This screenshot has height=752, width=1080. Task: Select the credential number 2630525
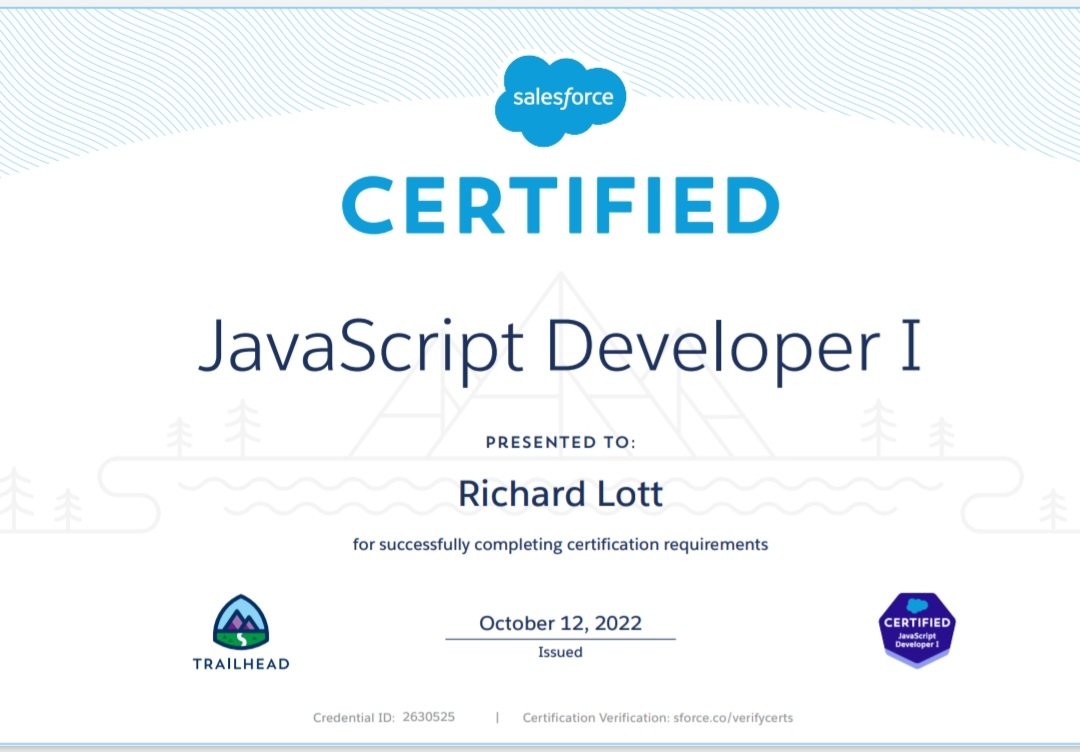pos(428,717)
